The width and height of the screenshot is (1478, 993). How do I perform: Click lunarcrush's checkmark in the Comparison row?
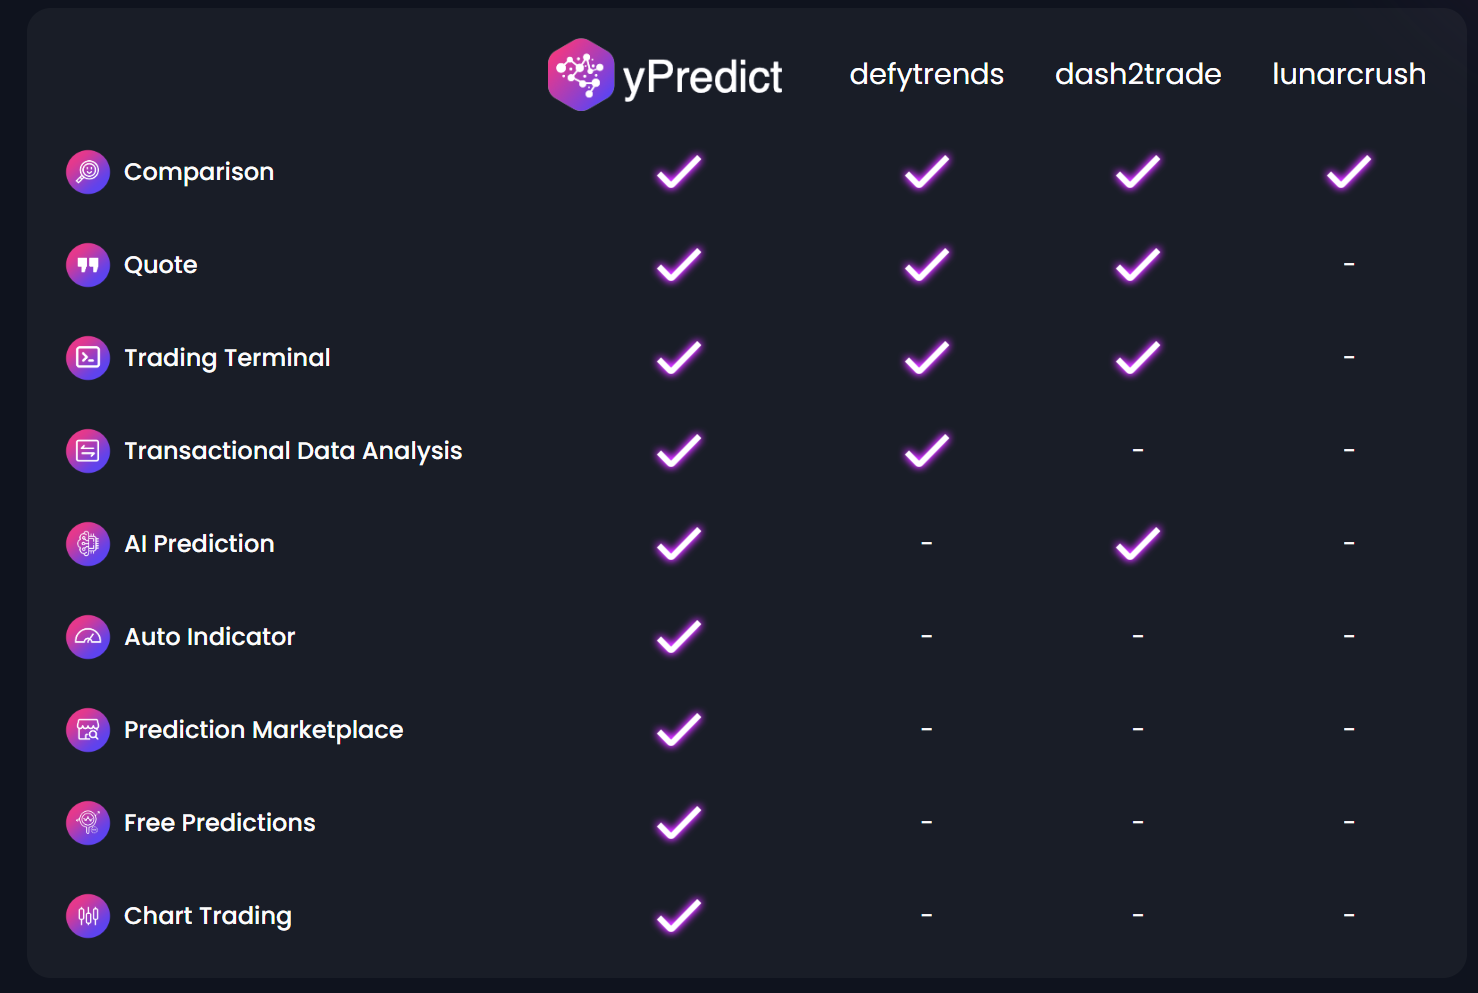point(1349,172)
